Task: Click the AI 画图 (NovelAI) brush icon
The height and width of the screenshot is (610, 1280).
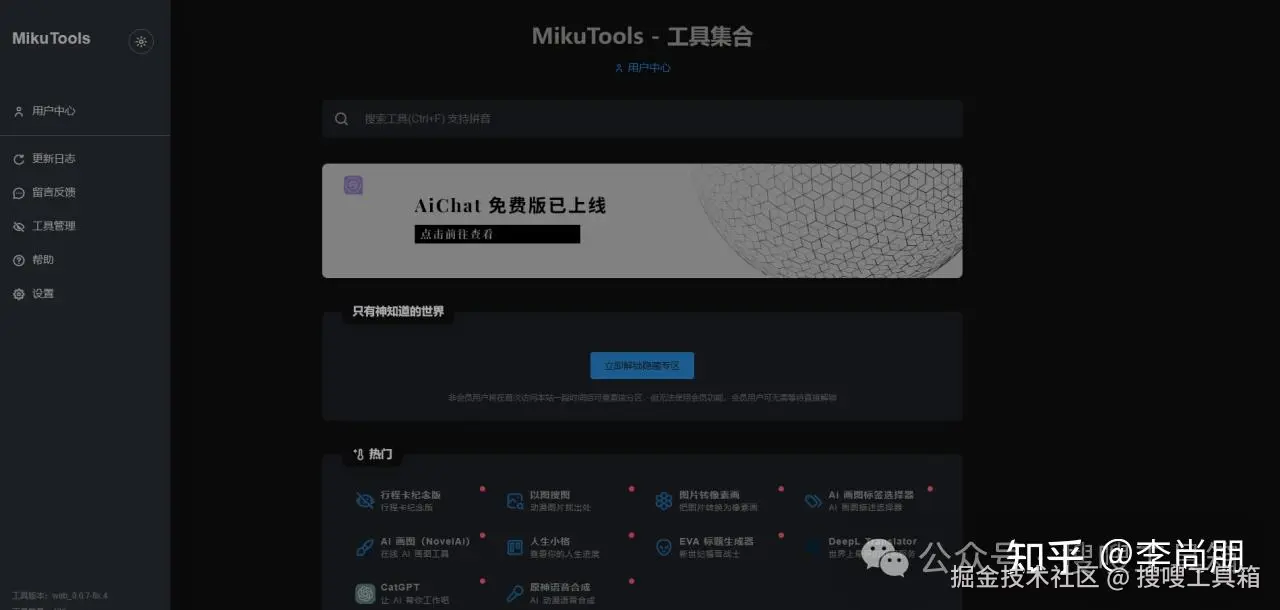Action: pyautogui.click(x=365, y=547)
